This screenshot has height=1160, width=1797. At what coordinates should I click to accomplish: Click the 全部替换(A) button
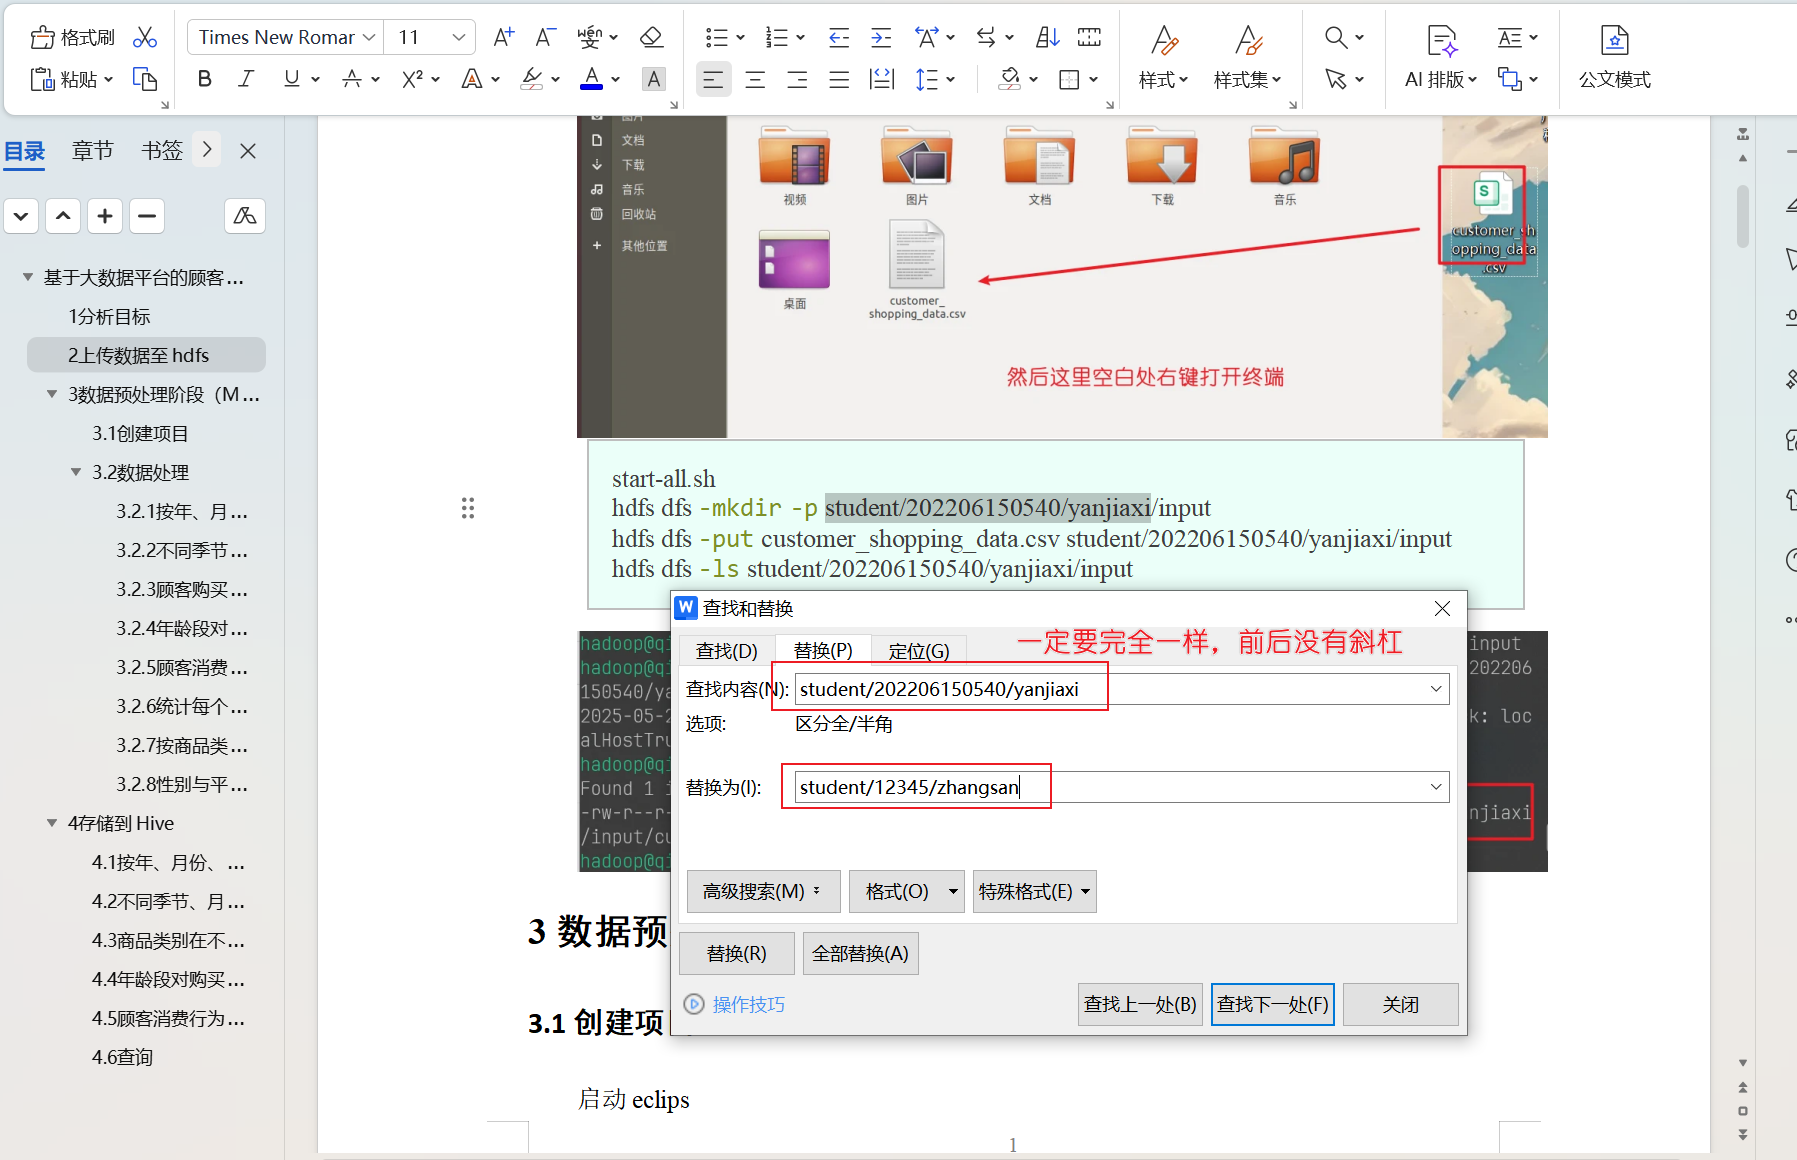pyautogui.click(x=860, y=954)
